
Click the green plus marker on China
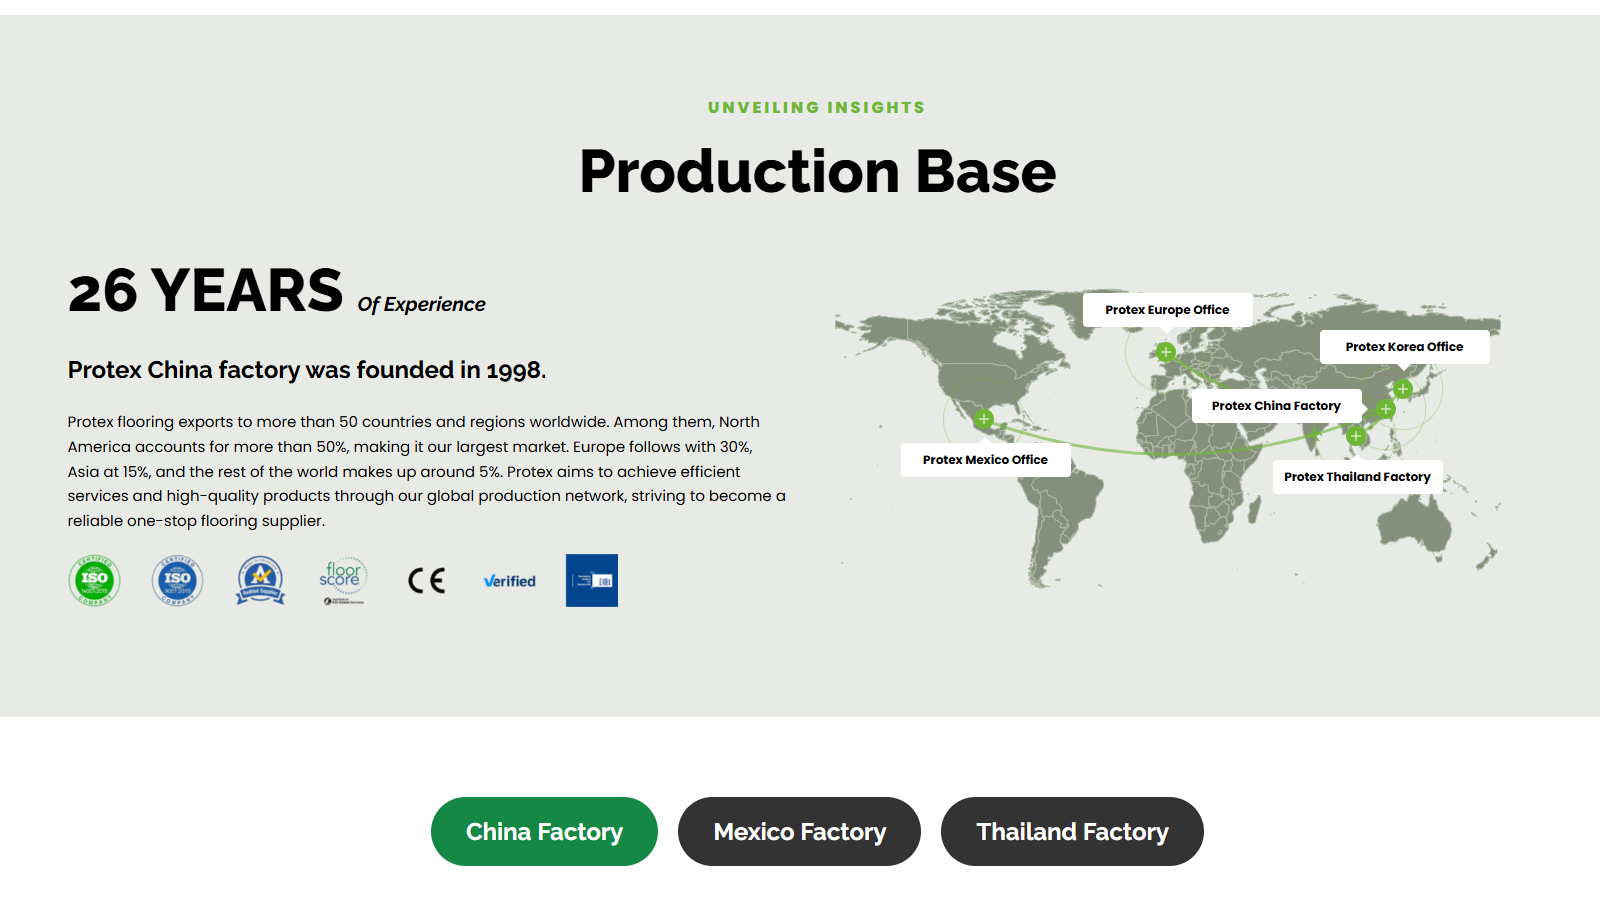[x=1386, y=409]
